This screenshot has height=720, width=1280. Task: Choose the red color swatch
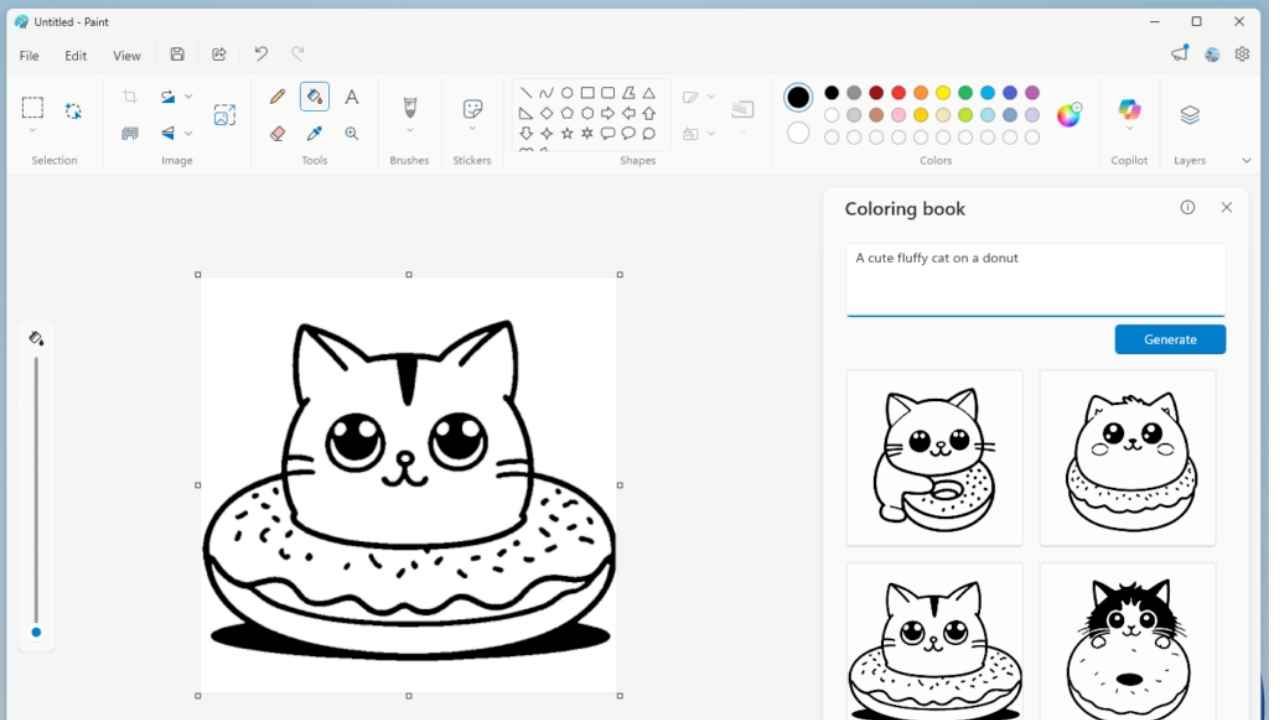click(x=899, y=97)
